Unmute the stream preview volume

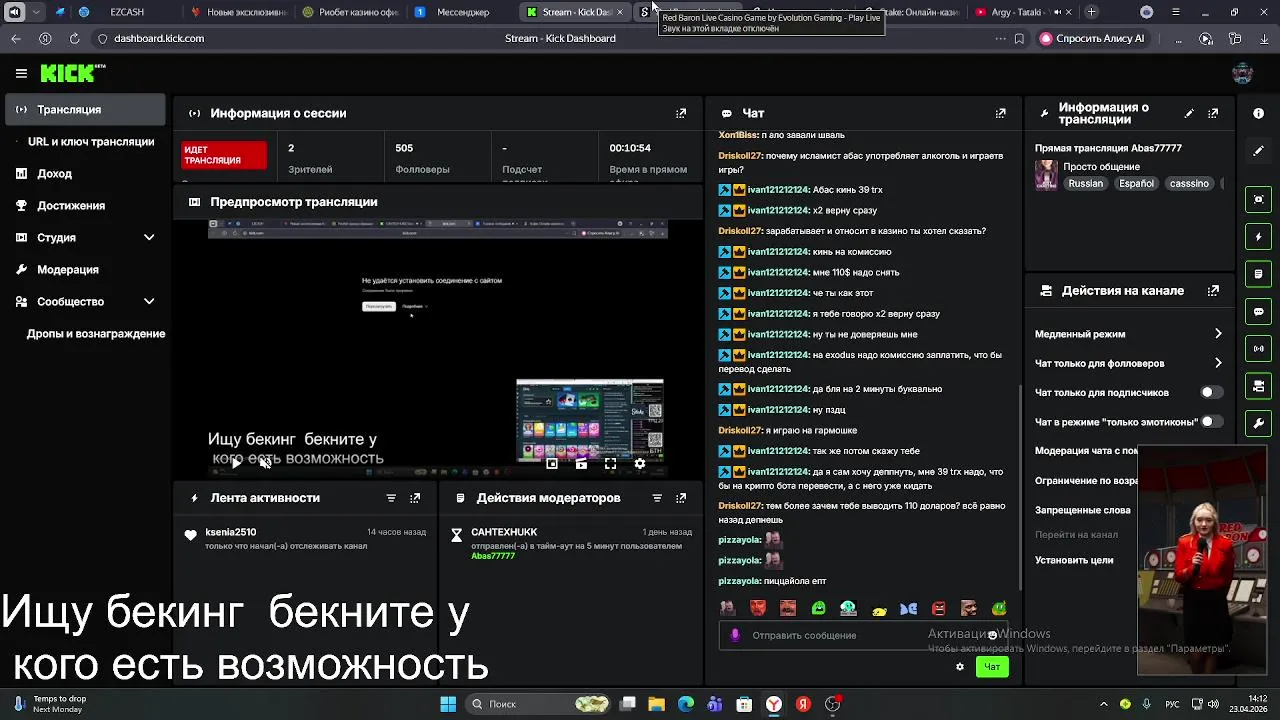pyautogui.click(x=265, y=463)
